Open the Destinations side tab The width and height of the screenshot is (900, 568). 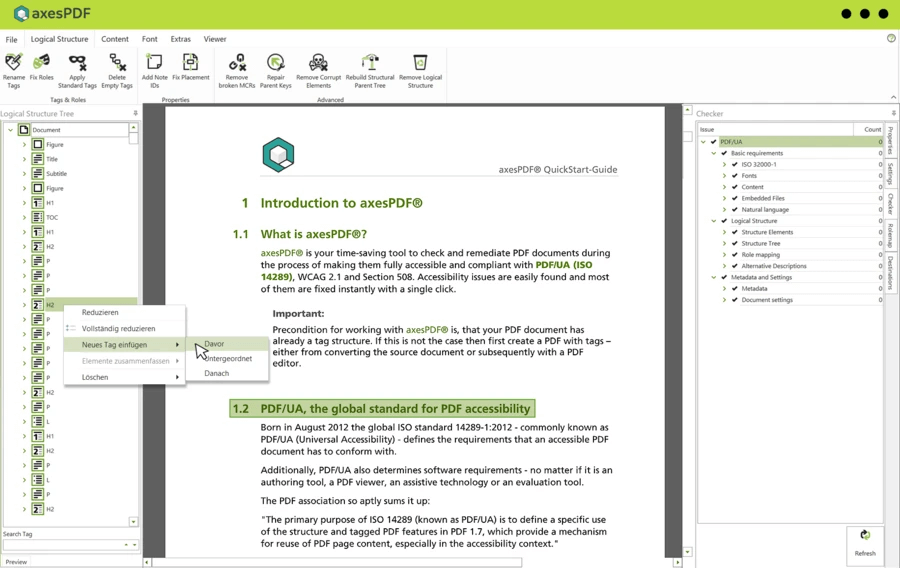coord(890,272)
